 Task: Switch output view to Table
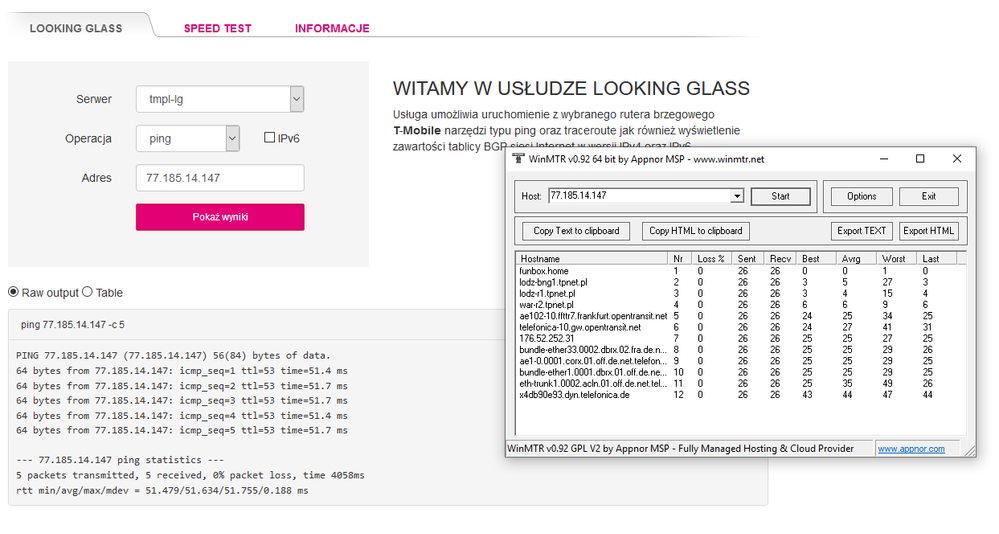(87, 292)
